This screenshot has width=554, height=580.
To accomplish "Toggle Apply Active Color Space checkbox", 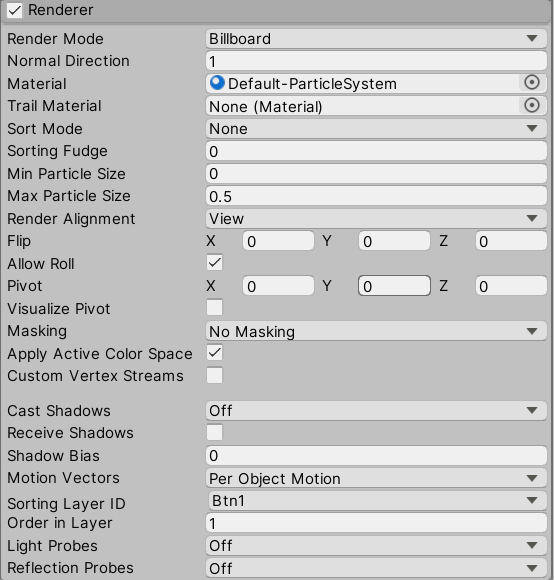I will coord(214,353).
